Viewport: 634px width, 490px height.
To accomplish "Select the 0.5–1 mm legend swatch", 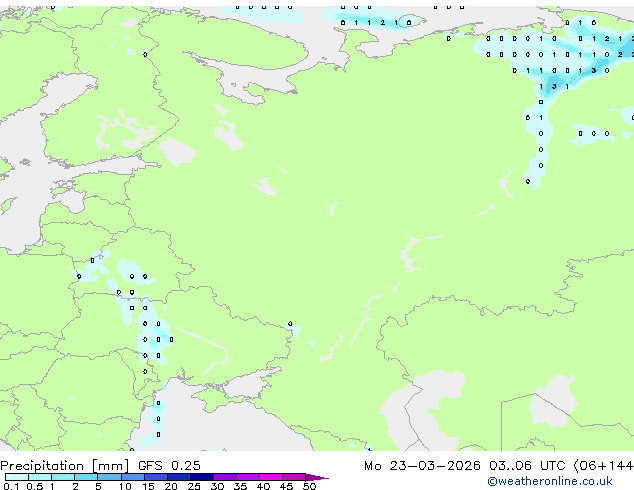I will pyautogui.click(x=40, y=477).
